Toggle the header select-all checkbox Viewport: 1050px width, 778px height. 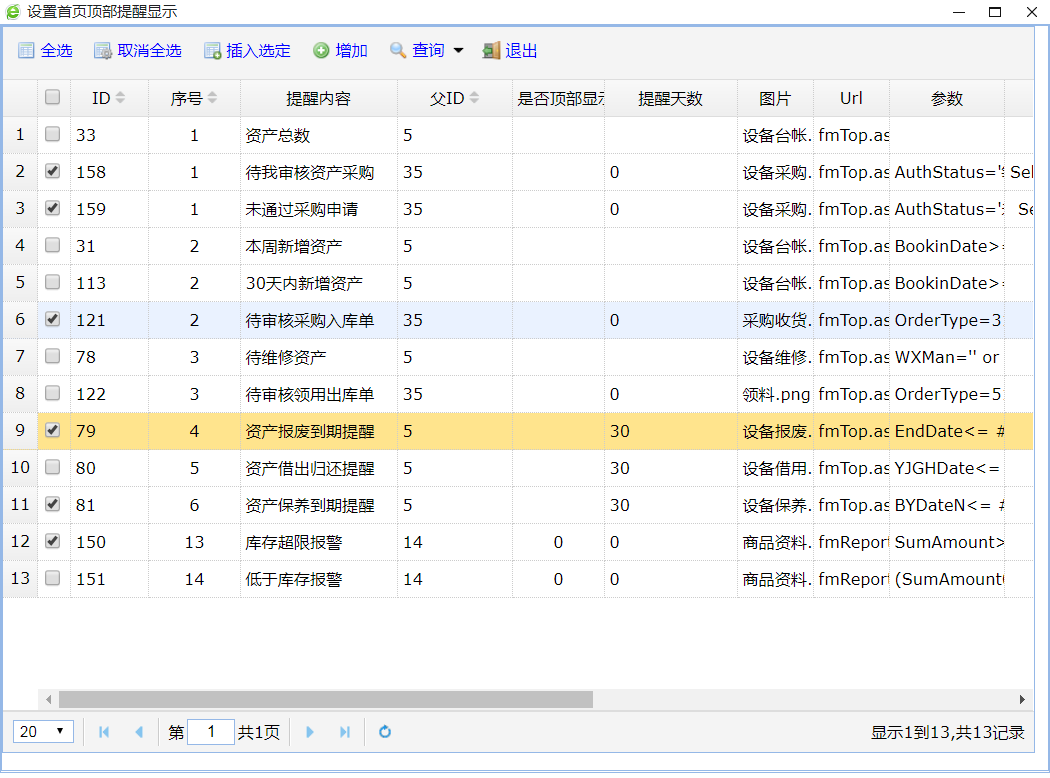click(53, 97)
